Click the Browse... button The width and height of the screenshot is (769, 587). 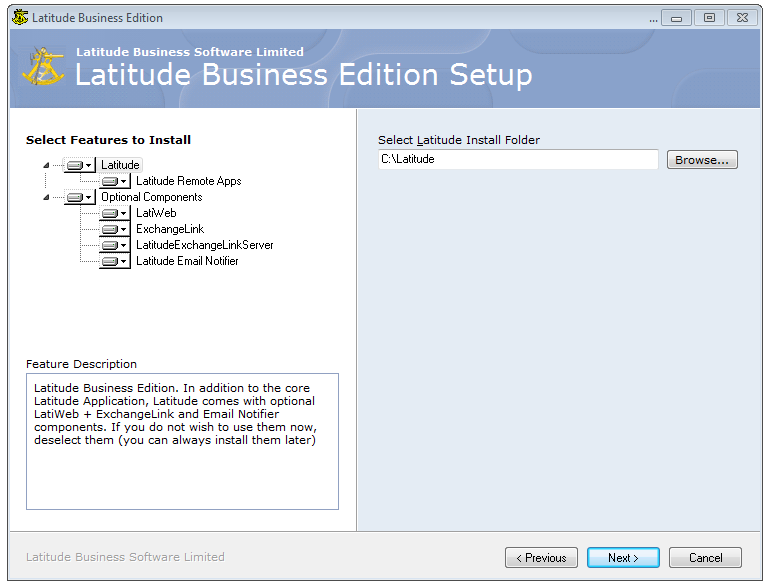(702, 160)
